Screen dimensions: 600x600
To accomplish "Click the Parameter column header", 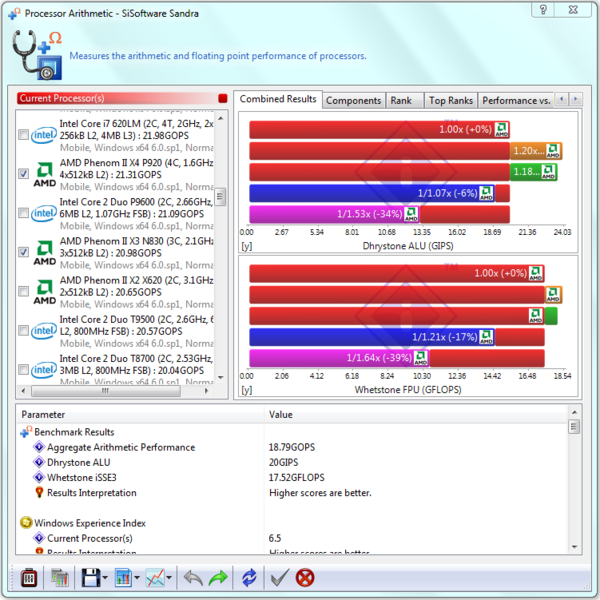I will 140,414.
